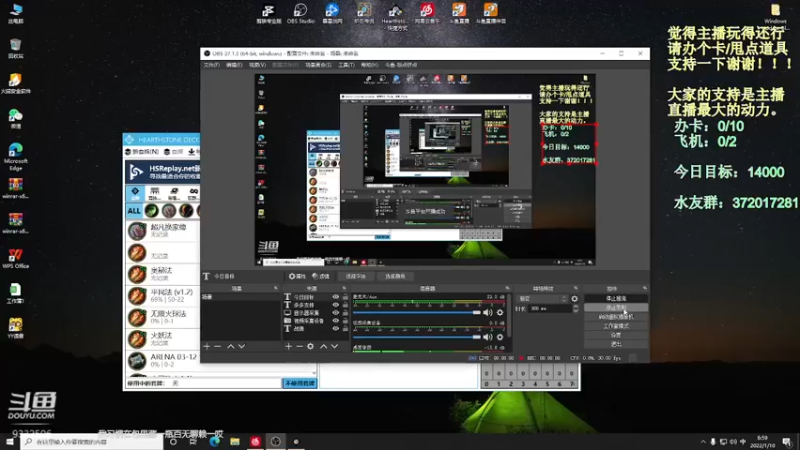Image resolution: width=800 pixels, height=450 pixels.
Task: Hide the 视频采集设备 source
Action: (x=336, y=320)
